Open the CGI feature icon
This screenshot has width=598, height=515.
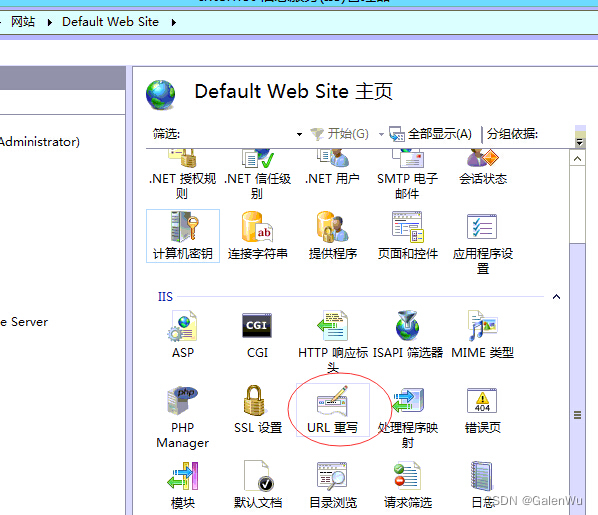pos(257,335)
